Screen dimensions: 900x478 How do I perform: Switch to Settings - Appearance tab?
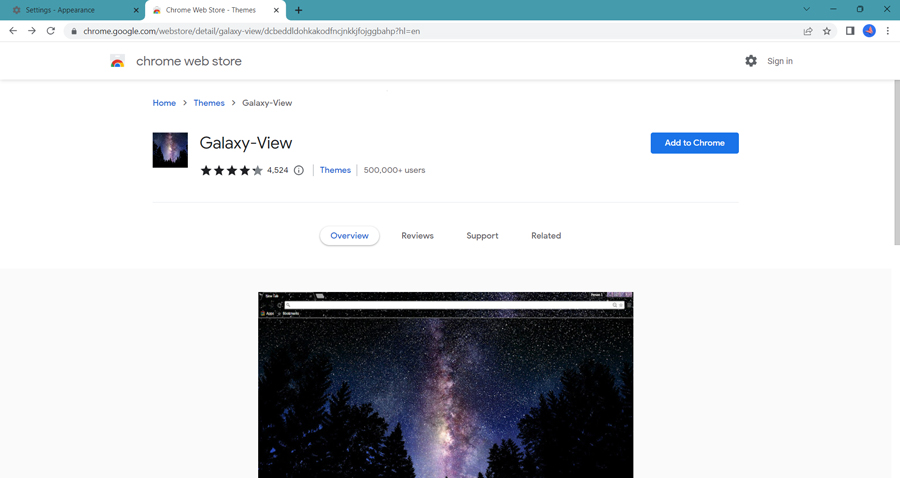[x=72, y=10]
